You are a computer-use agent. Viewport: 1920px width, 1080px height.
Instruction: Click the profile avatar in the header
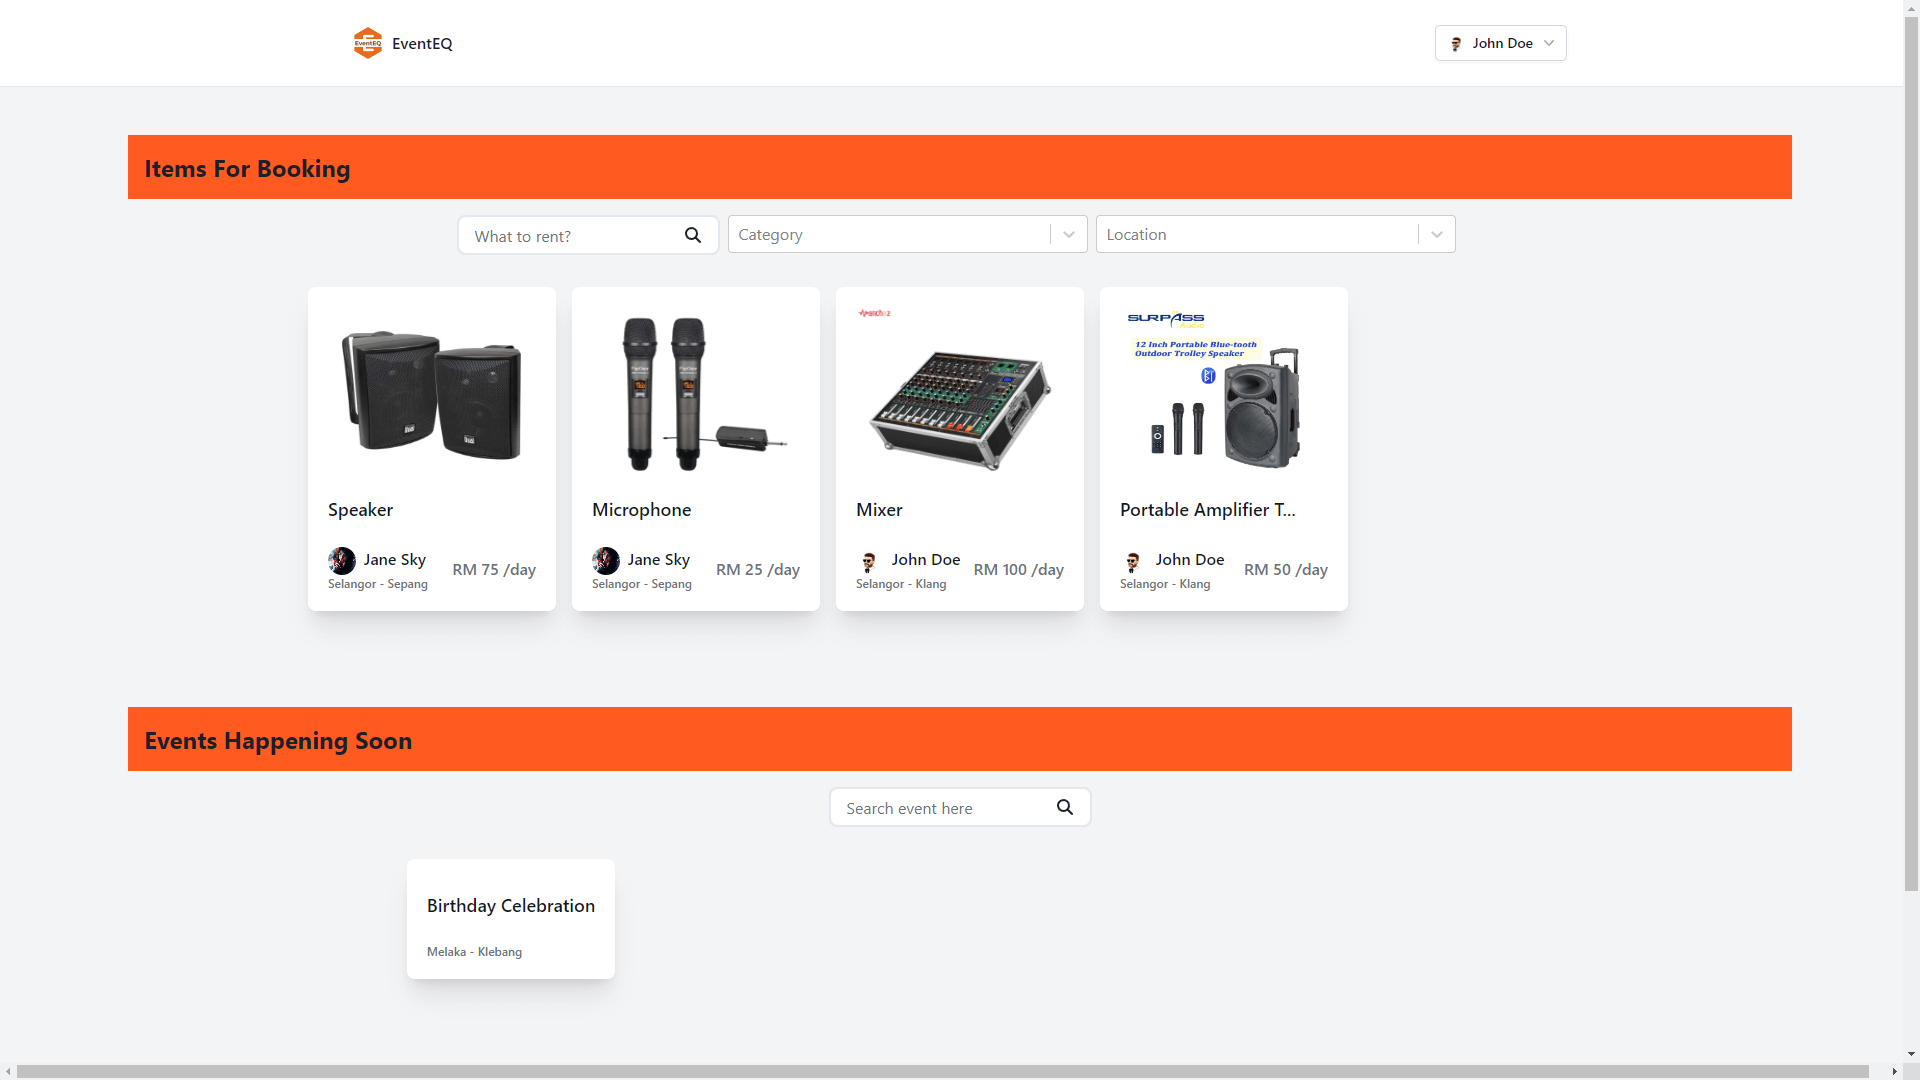click(1457, 43)
